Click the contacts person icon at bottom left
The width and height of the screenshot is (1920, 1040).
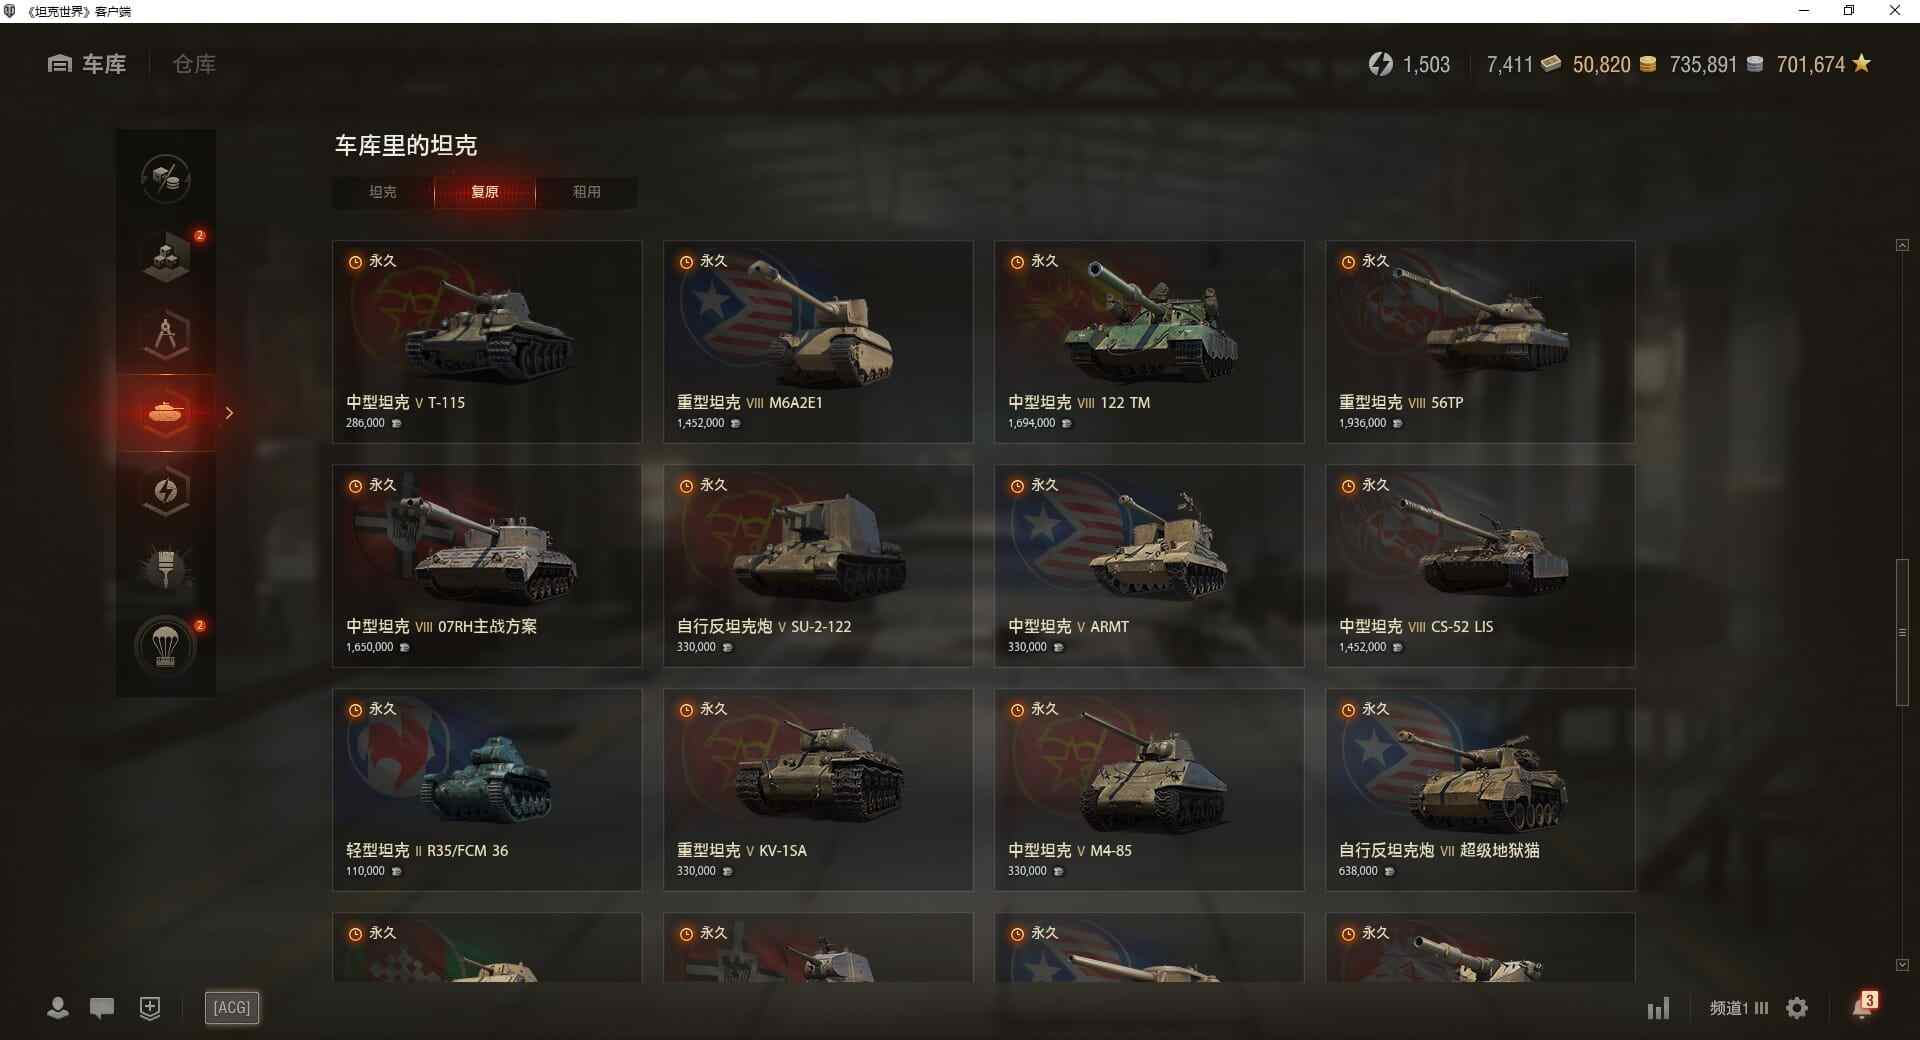point(58,1008)
